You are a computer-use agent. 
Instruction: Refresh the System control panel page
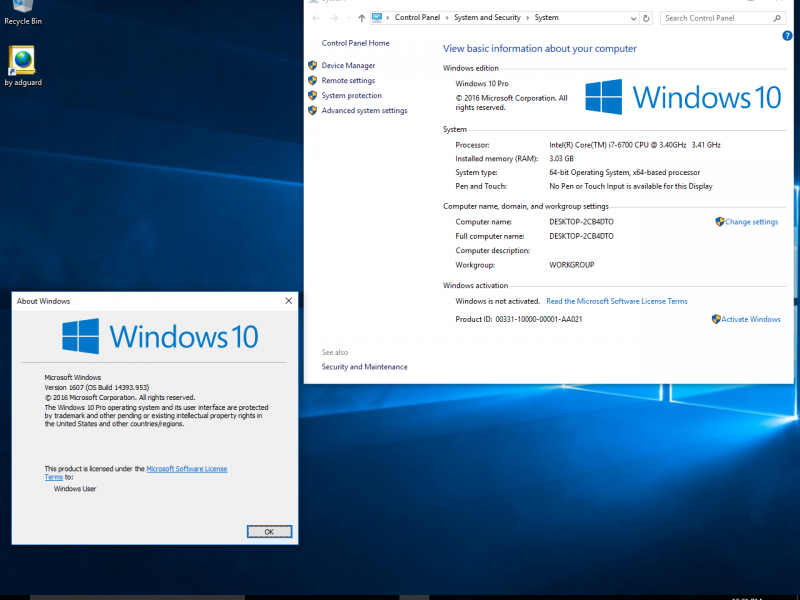(x=646, y=18)
